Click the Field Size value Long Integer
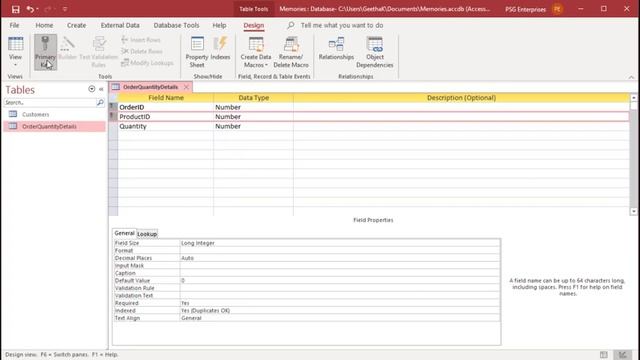640x360 pixels. [x=340, y=243]
